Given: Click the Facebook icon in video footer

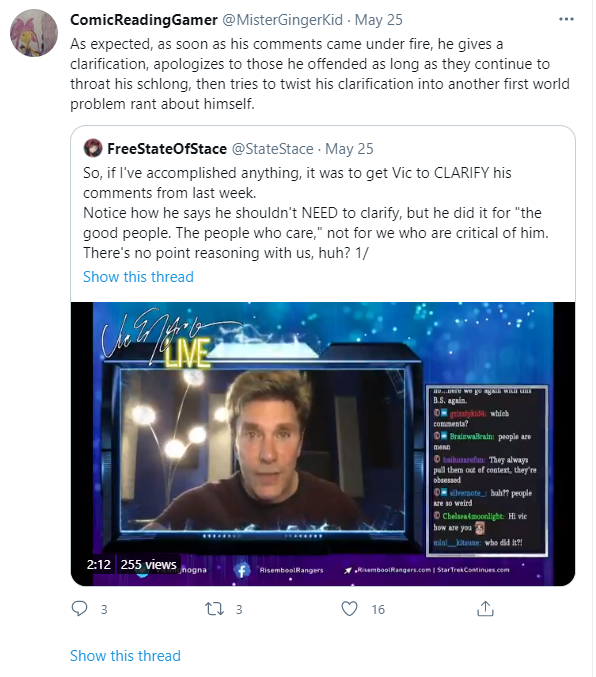Looking at the screenshot, I should pos(242,570).
